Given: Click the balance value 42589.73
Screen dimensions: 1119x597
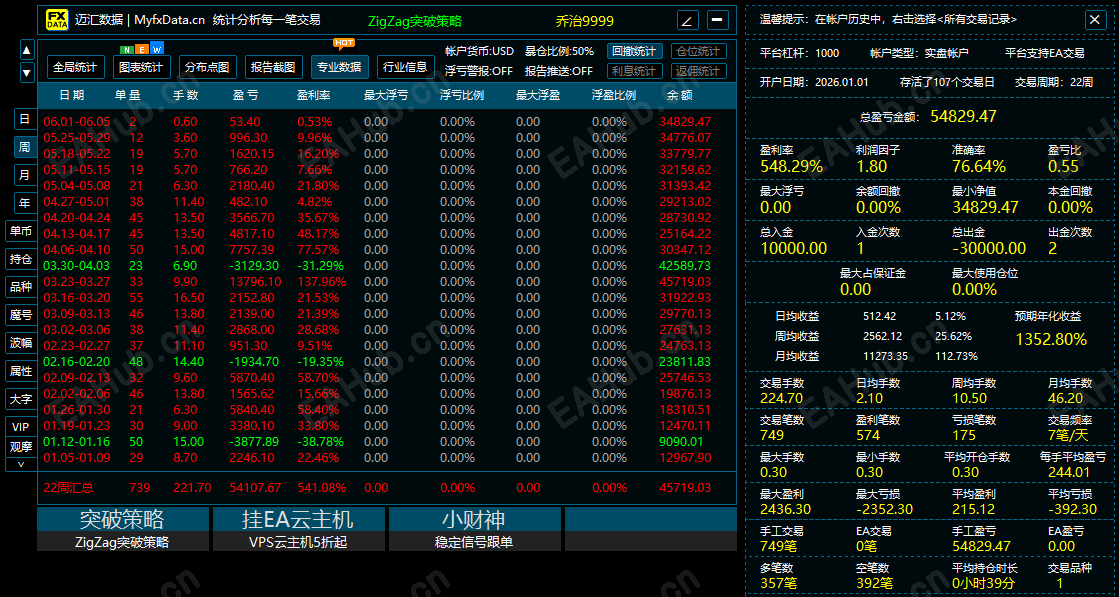Looking at the screenshot, I should coord(685,265).
